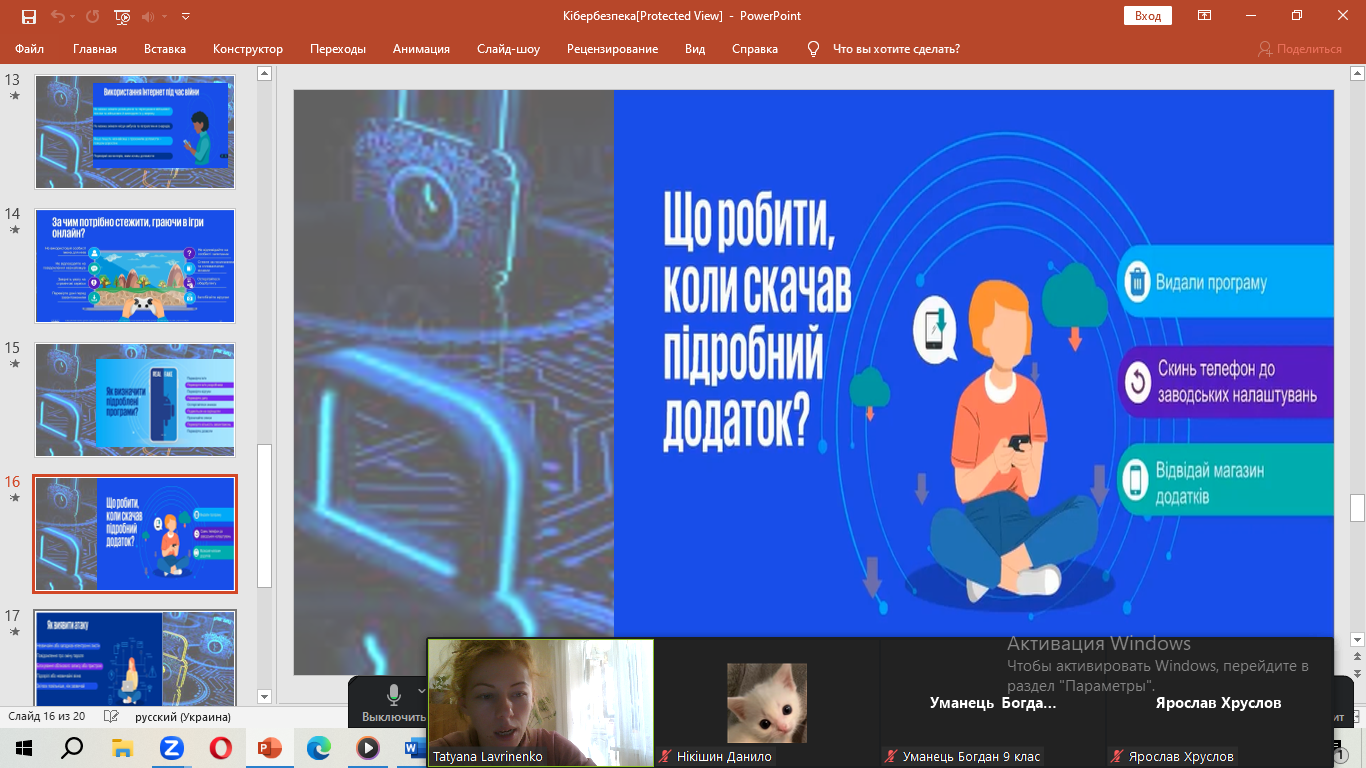Viewport: 1366px width, 768px height.
Task: Click the animation star under slide 14 number
Action: [14, 230]
